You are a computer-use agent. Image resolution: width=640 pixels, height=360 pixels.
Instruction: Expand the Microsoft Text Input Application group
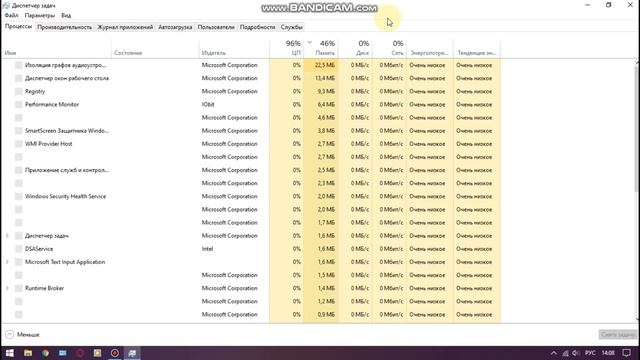point(7,262)
